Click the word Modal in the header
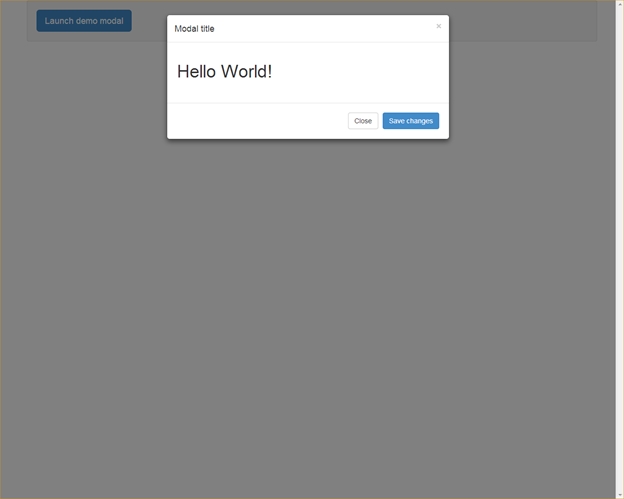The image size is (624, 499). click(x=185, y=29)
